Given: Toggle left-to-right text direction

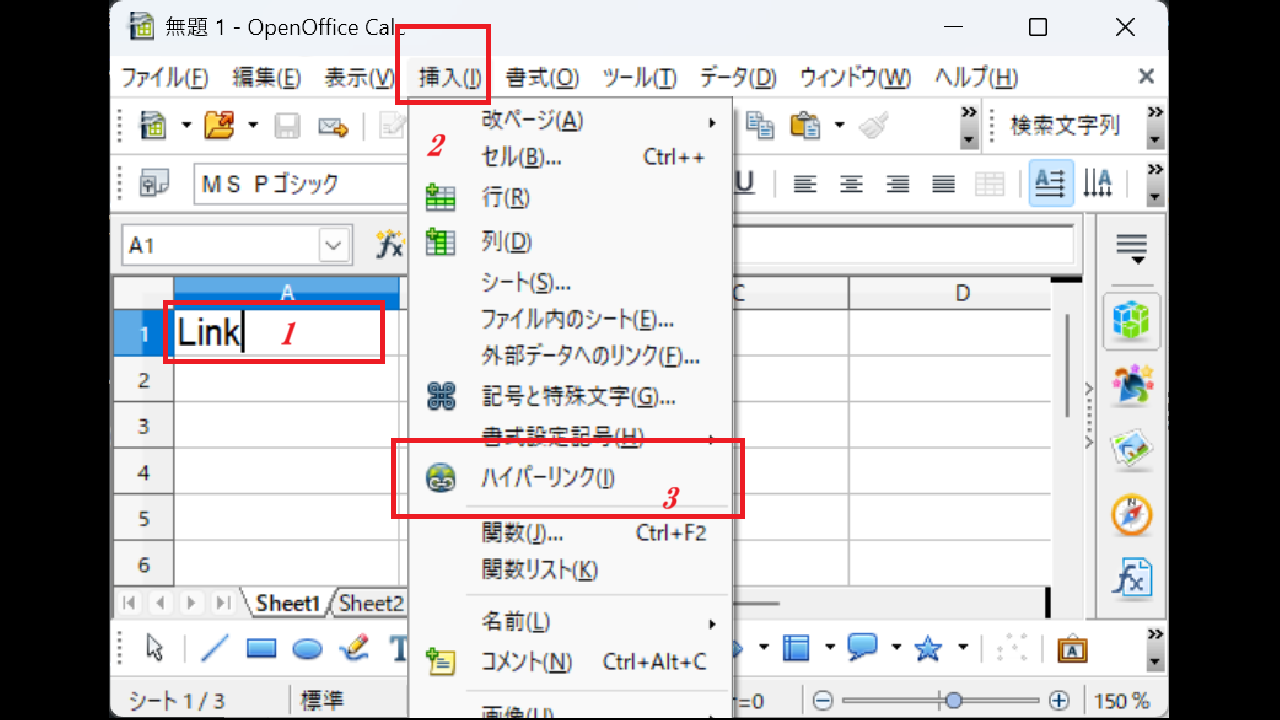Looking at the screenshot, I should pyautogui.click(x=1051, y=183).
